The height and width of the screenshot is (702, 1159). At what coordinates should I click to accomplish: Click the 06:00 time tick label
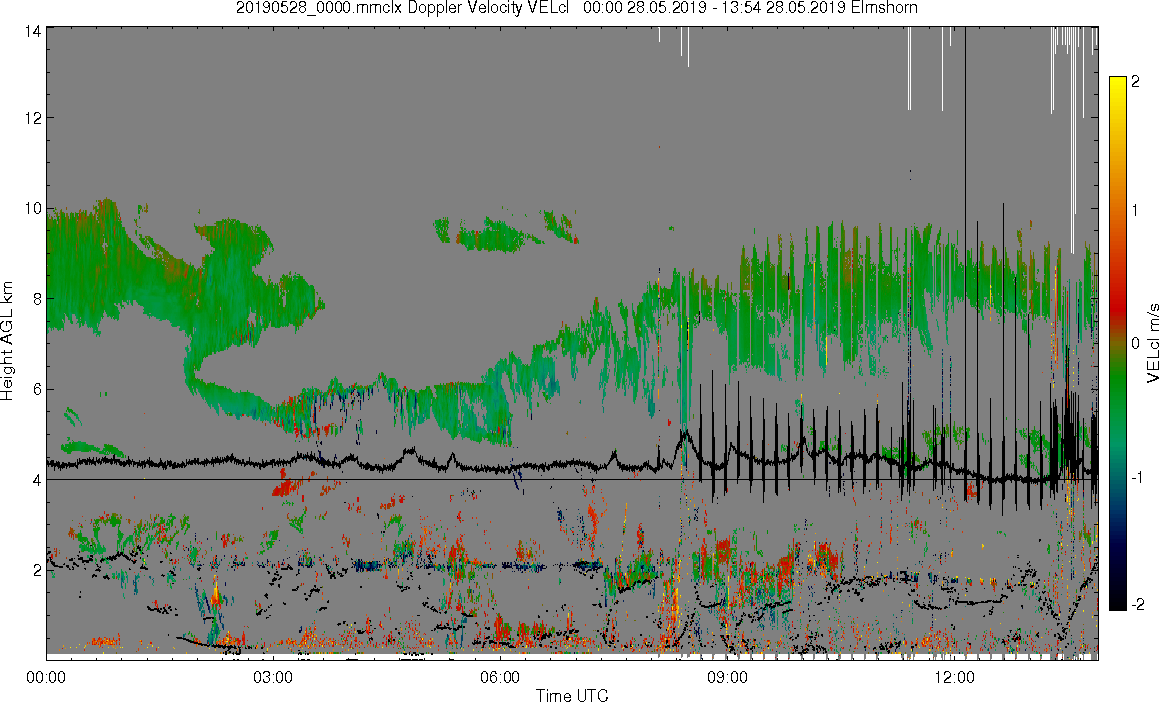click(x=500, y=677)
